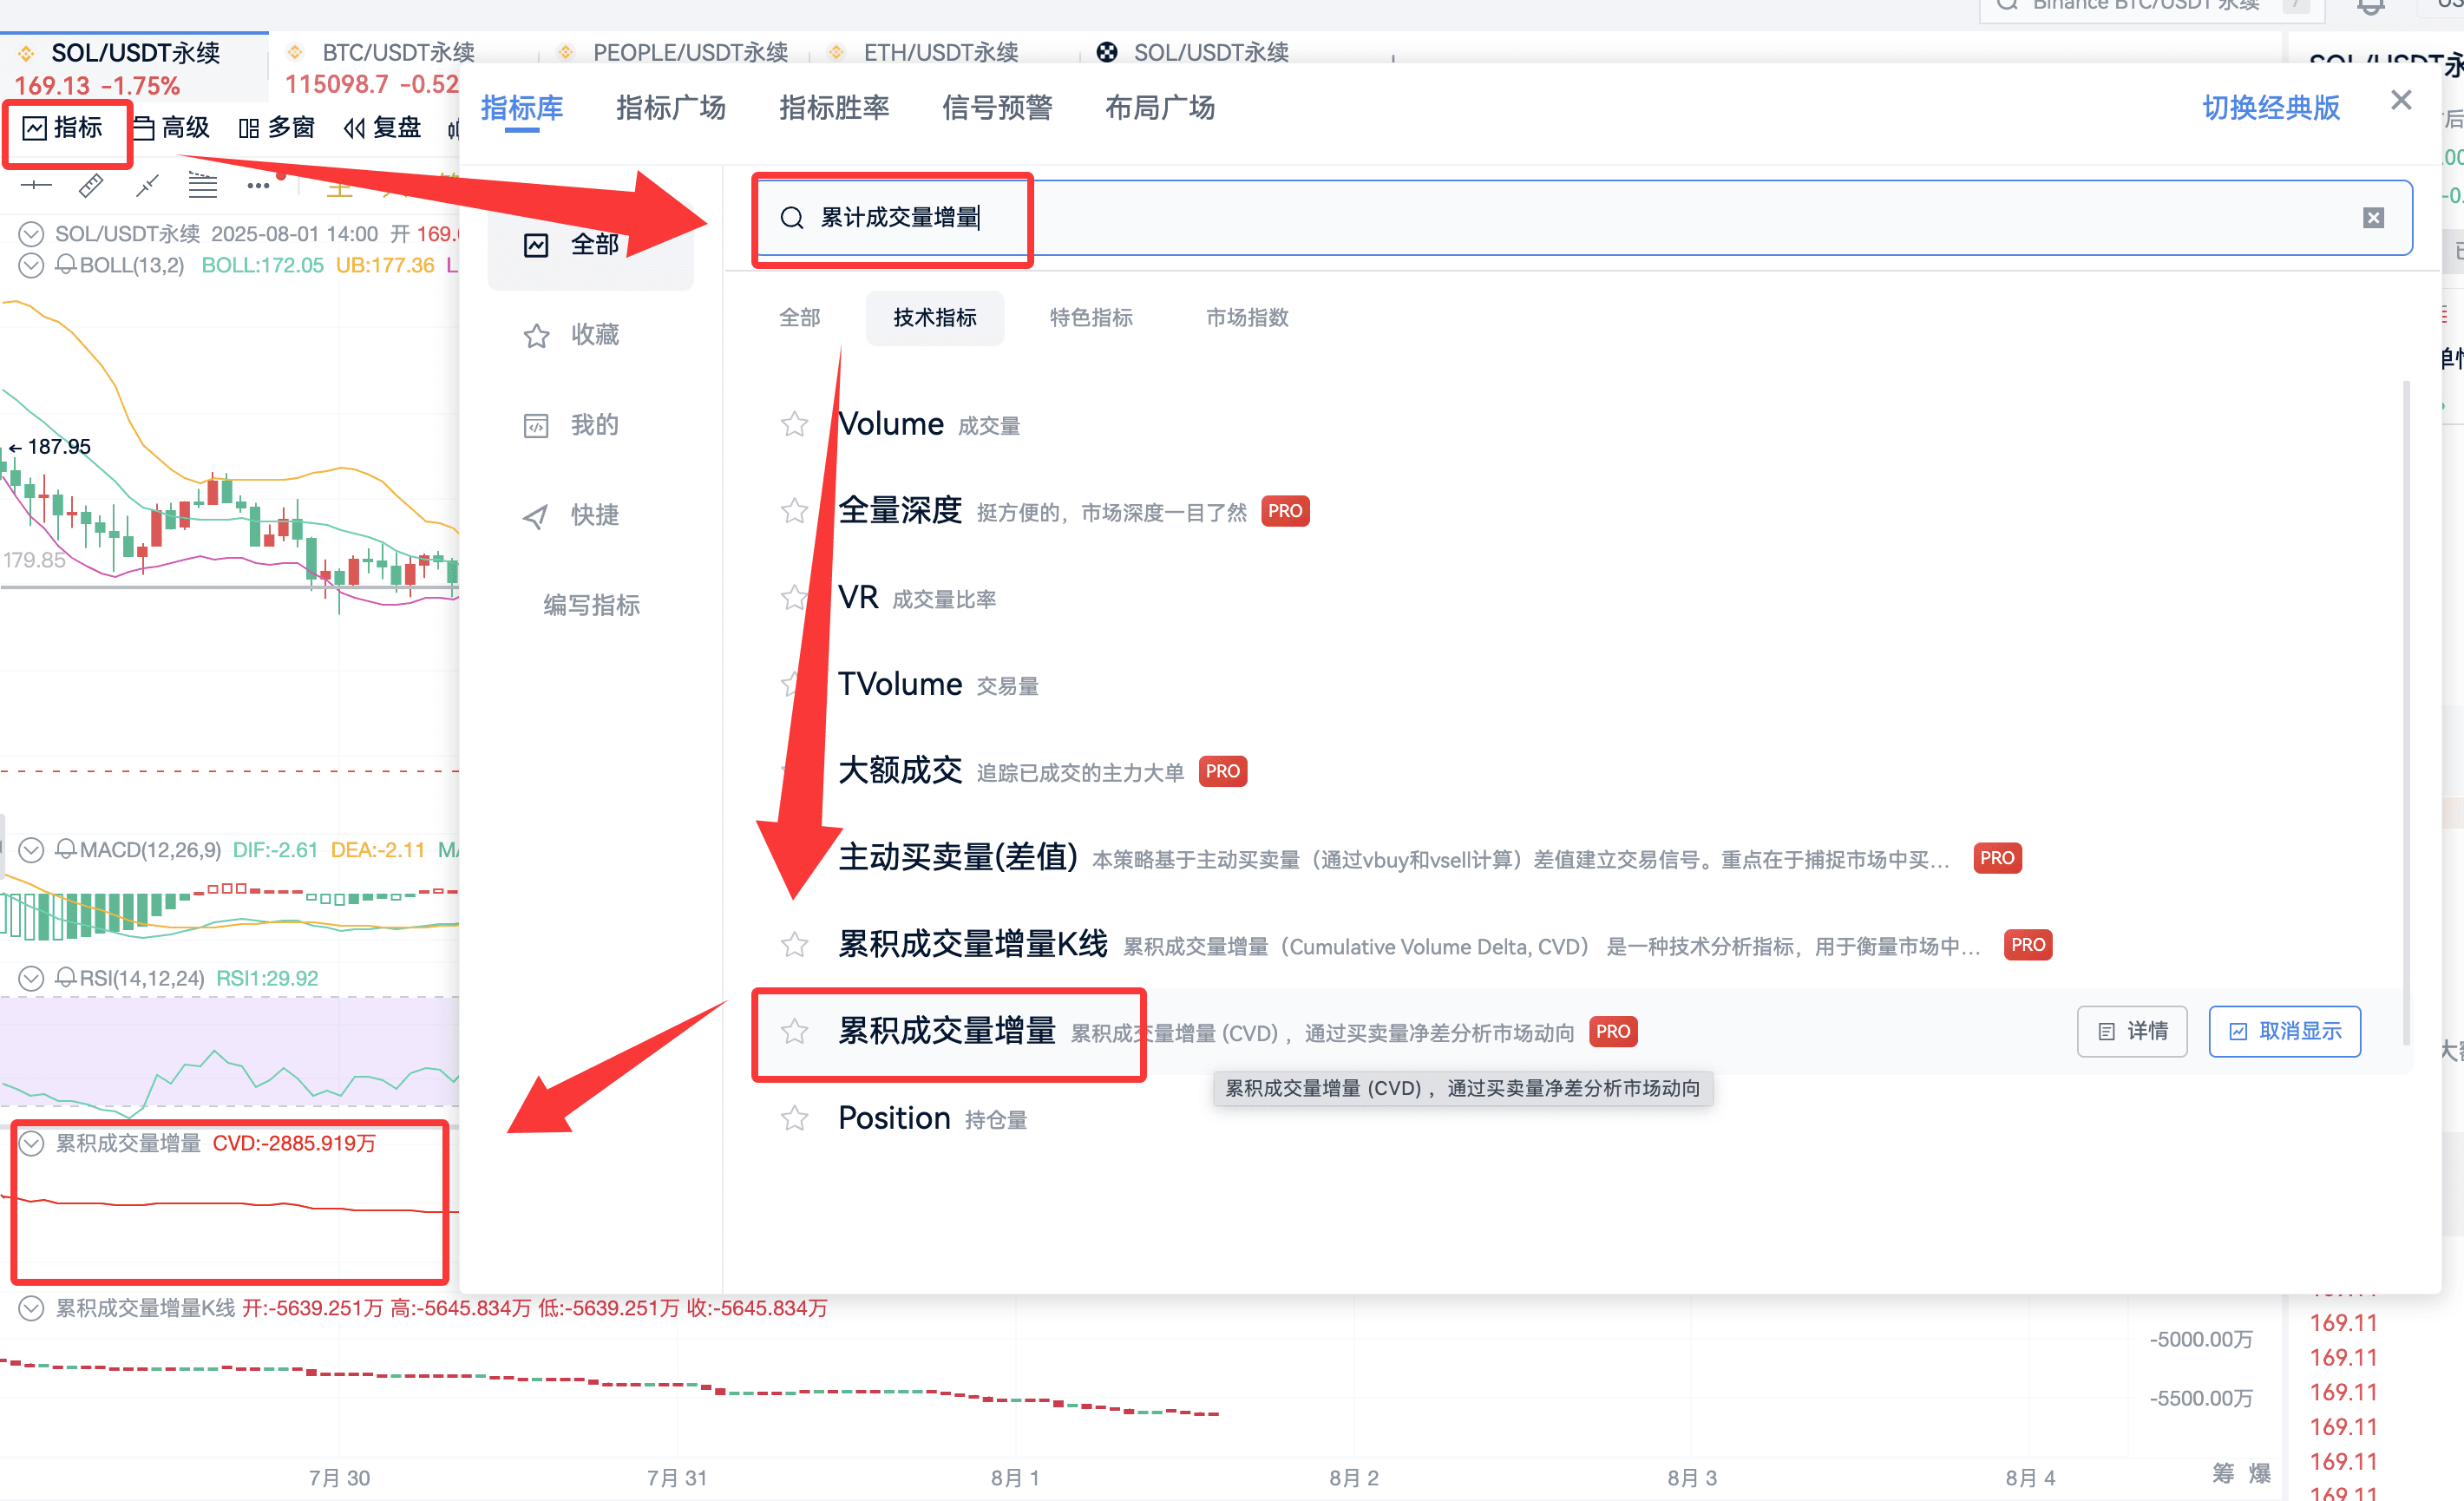Click the MACD alert bell icon
Viewport: 2464px width, 1501px height.
click(65, 850)
